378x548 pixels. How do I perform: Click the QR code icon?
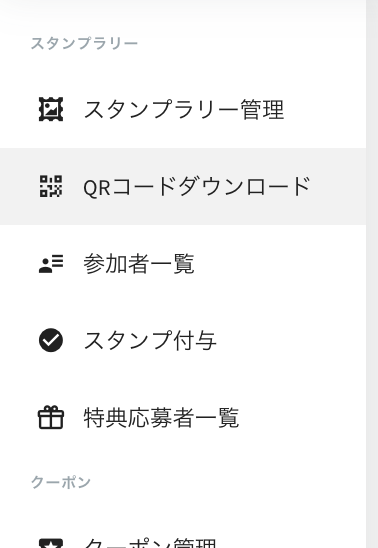[x=51, y=186]
